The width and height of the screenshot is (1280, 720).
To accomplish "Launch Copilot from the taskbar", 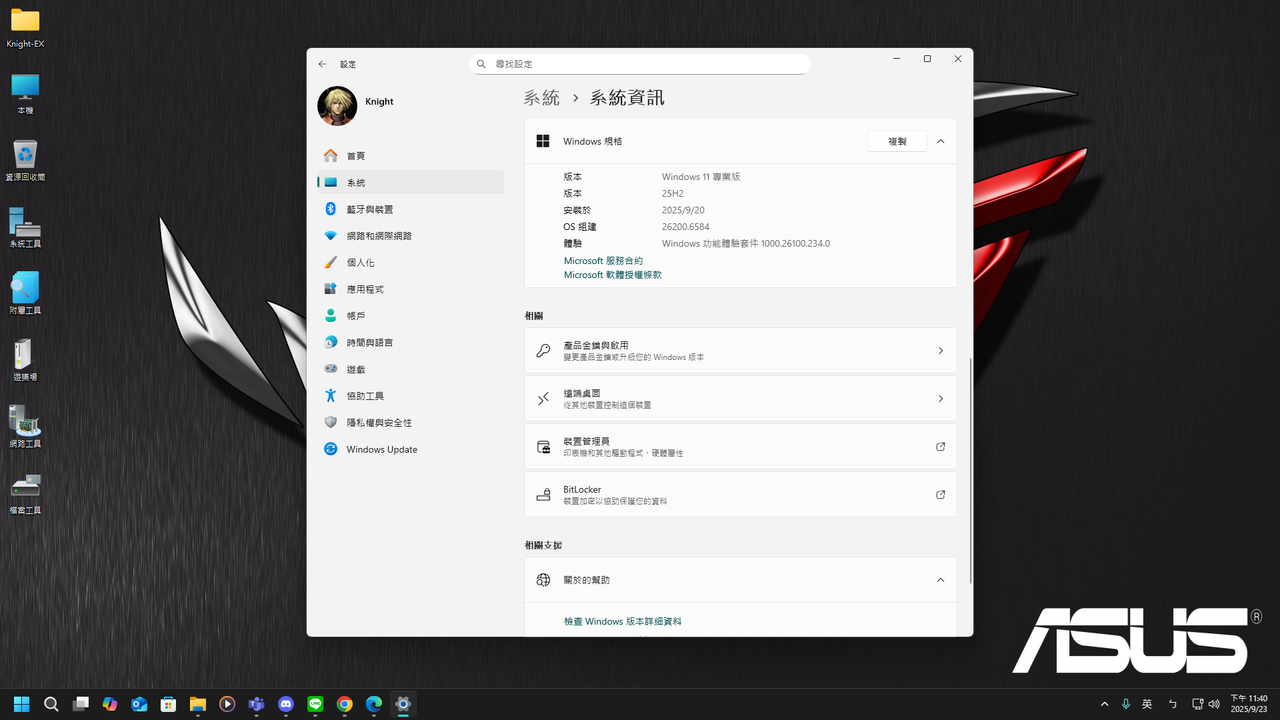I will point(110,704).
